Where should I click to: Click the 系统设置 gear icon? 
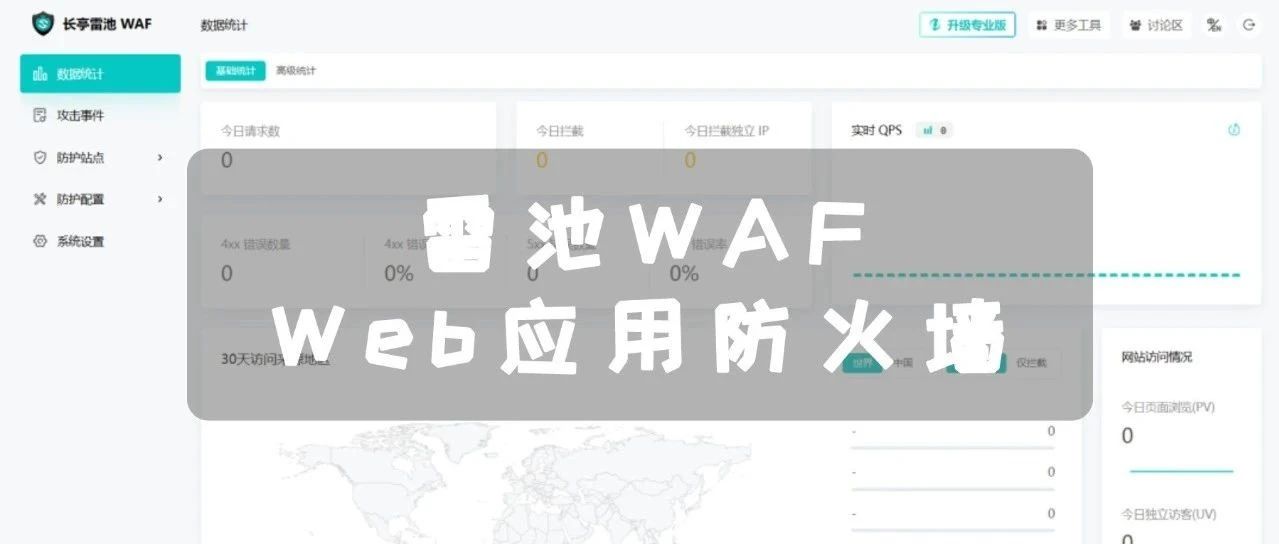pos(40,242)
